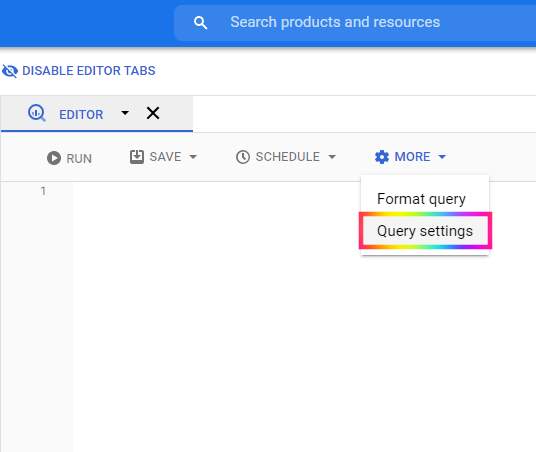Click the Schedule clock icon
The image size is (536, 452).
[x=243, y=157]
